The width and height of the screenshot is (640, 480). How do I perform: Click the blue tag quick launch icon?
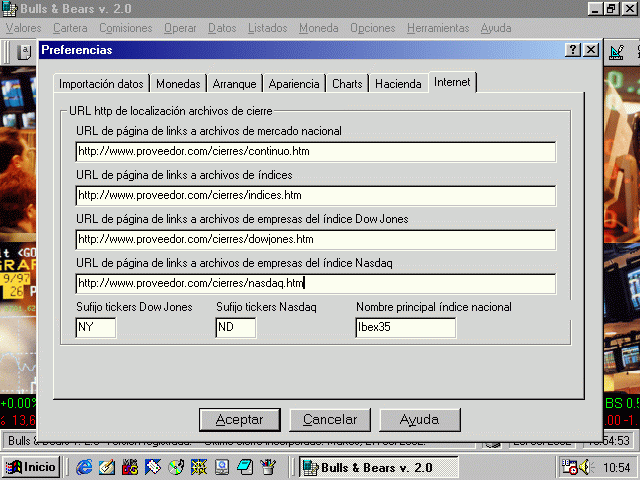click(x=153, y=467)
